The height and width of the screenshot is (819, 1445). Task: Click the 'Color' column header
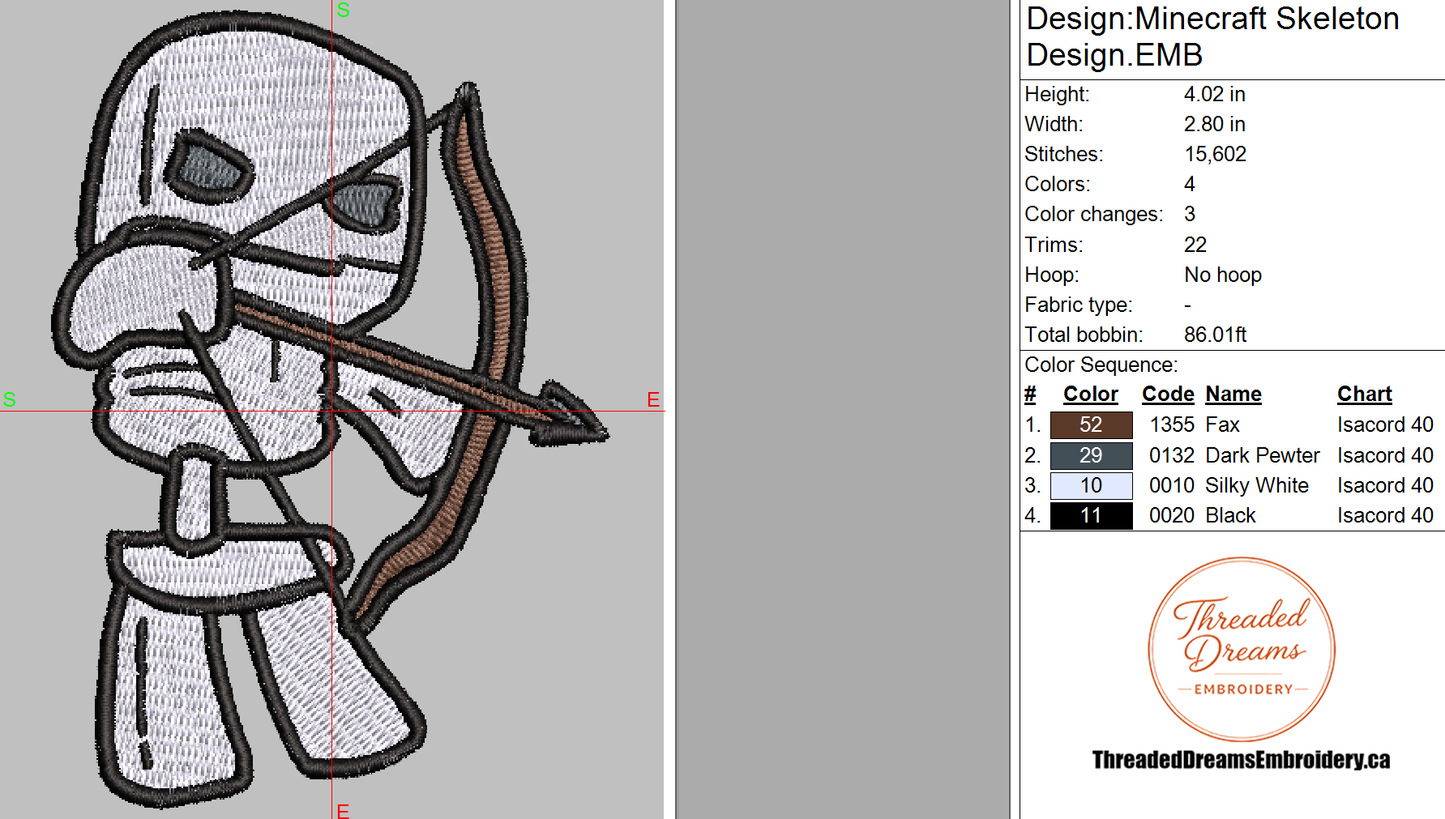(x=1091, y=394)
